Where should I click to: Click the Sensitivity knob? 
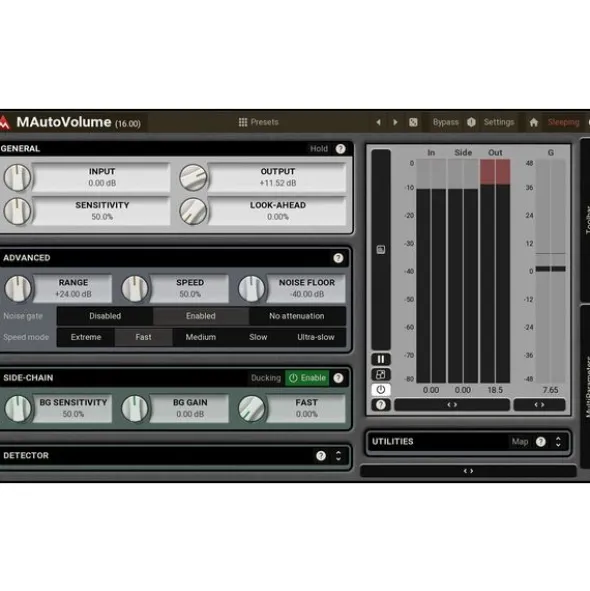pyautogui.click(x=17, y=211)
